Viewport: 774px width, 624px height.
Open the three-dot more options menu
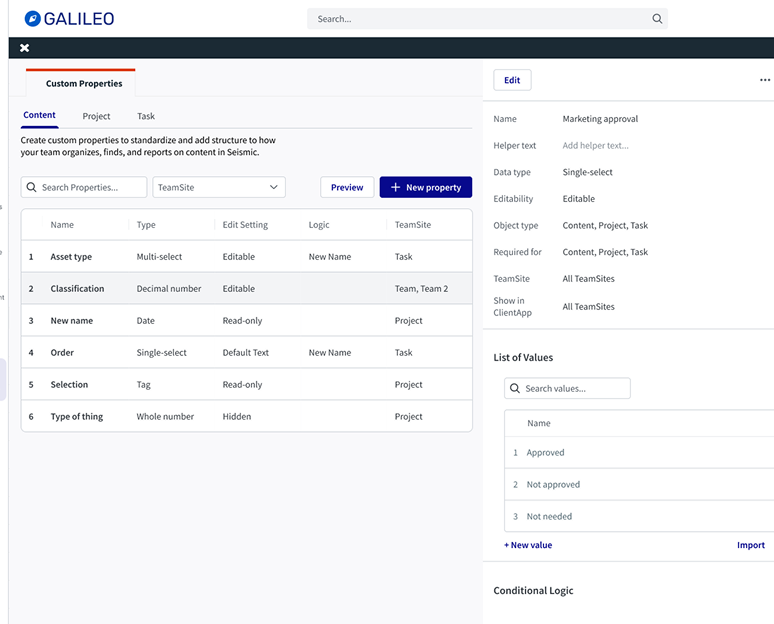(765, 80)
